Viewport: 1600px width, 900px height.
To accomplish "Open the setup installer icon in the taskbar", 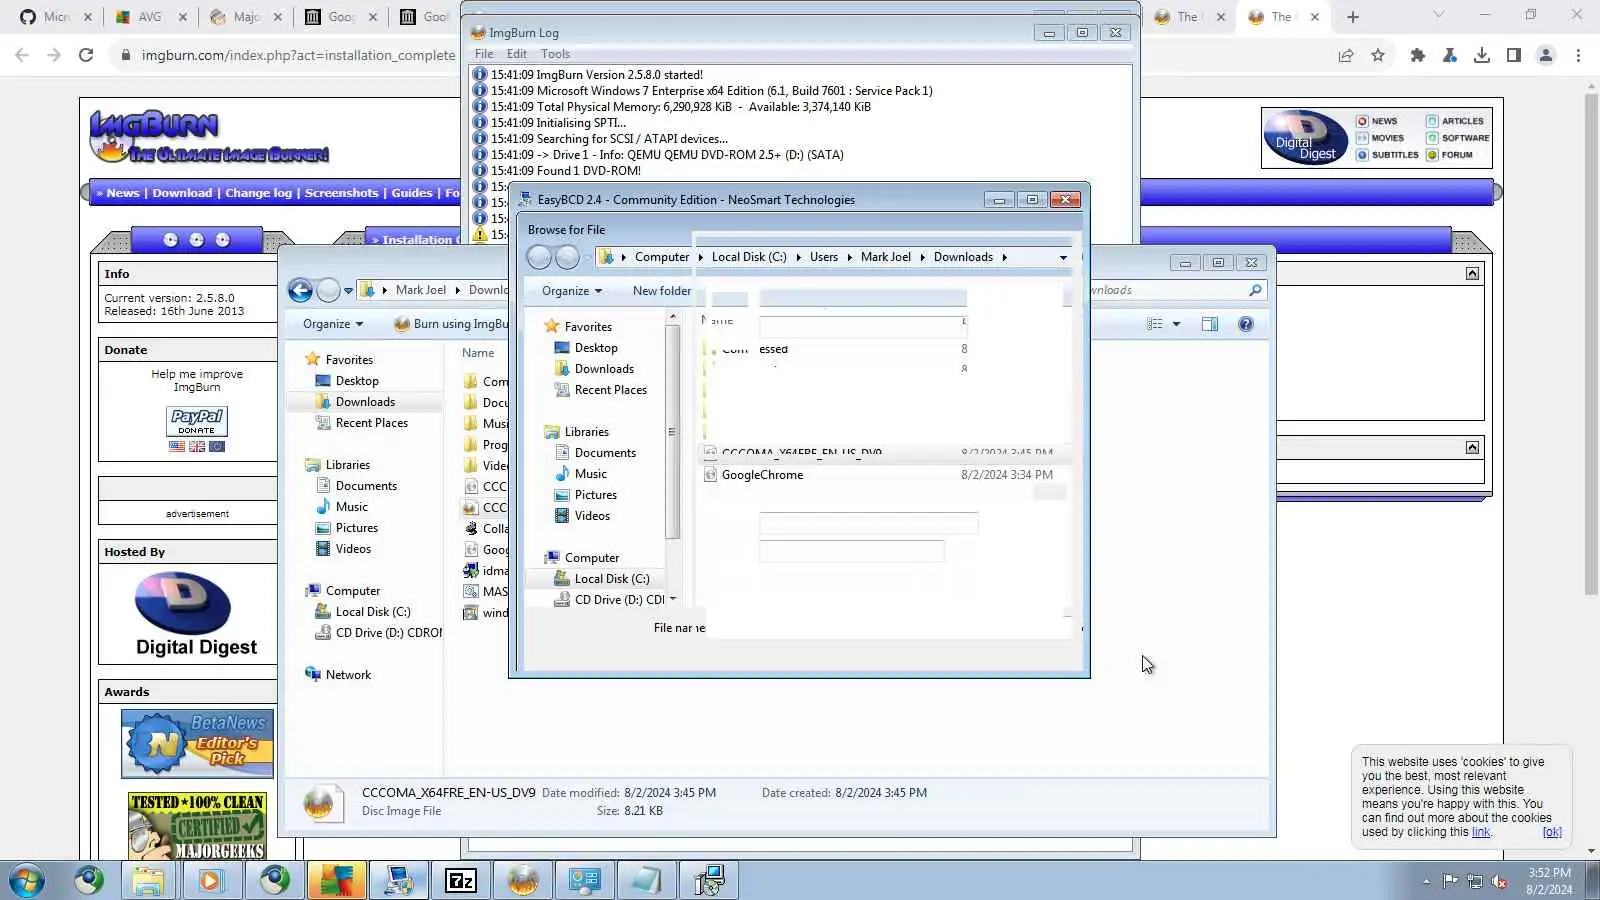I will click(709, 880).
